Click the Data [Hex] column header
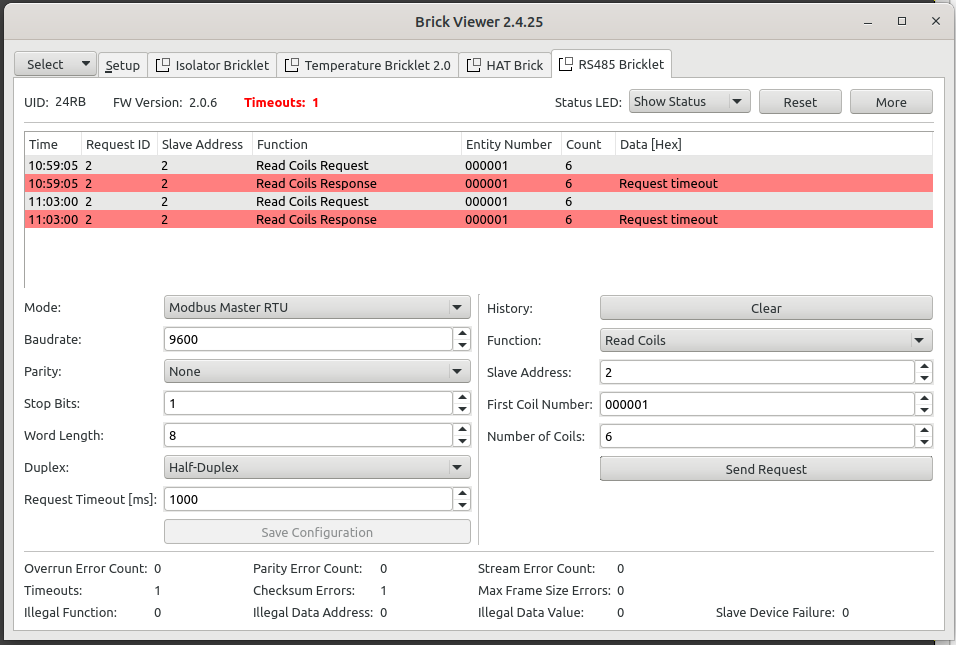This screenshot has width=956, height=645. coord(774,144)
